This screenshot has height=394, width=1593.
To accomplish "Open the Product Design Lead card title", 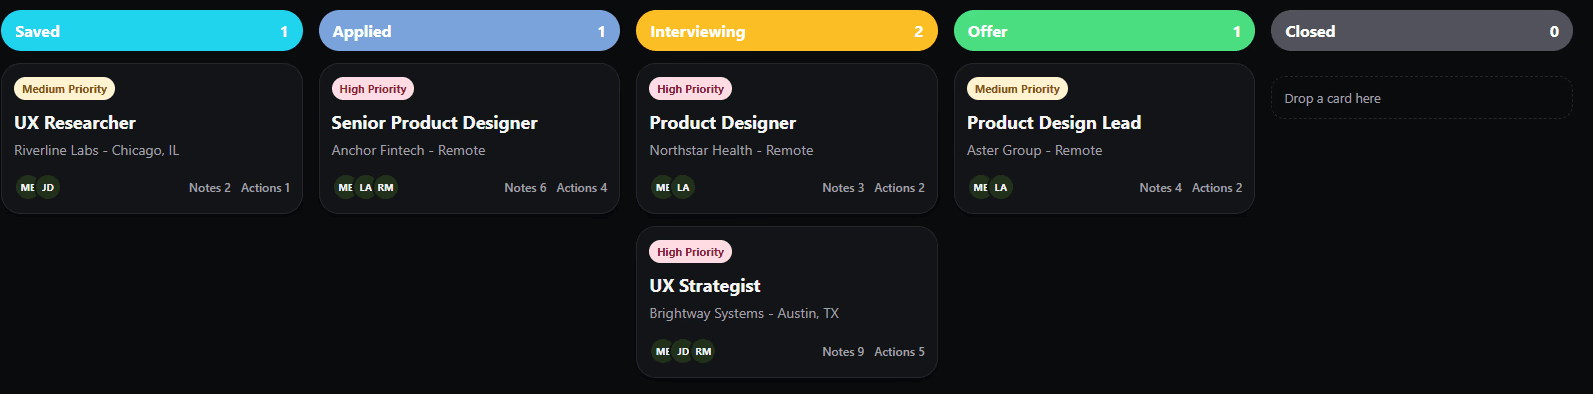I will (1054, 123).
